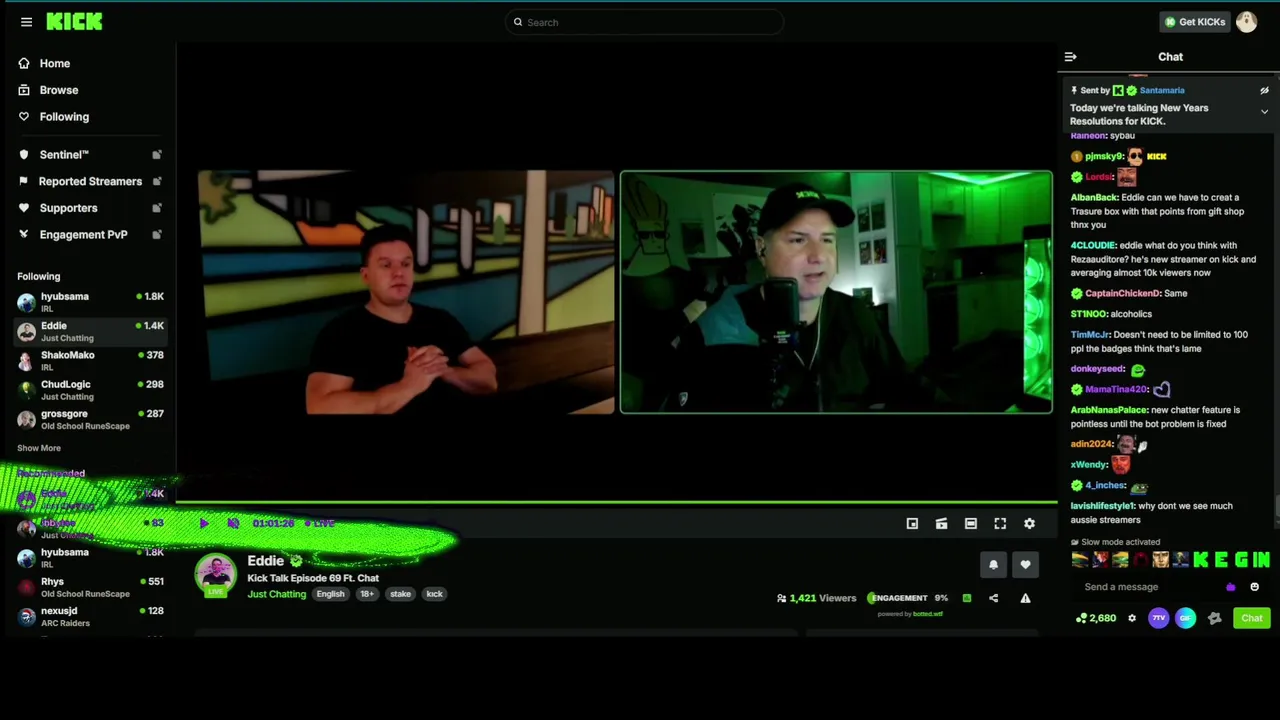This screenshot has height=720, width=1280.
Task: Enter fullscreen with the player icon
Action: coord(1000,523)
